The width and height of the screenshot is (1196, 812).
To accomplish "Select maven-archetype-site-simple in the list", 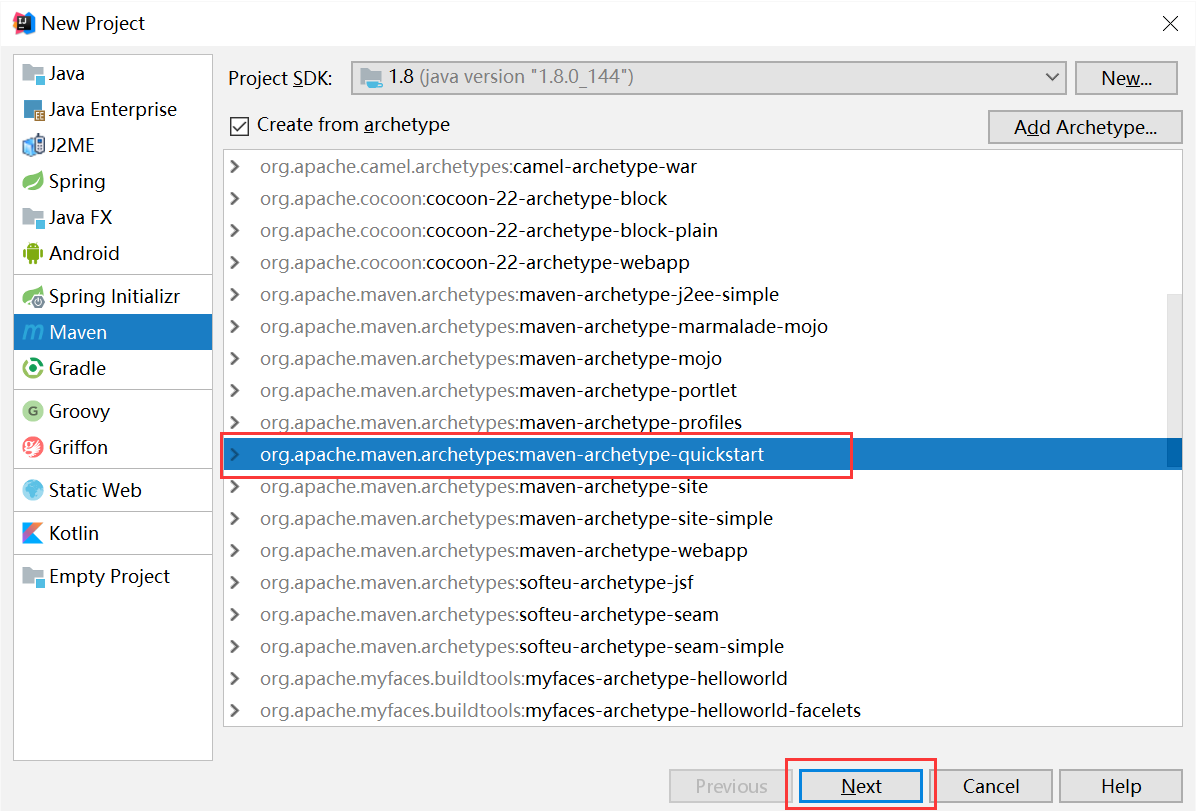I will tap(702, 518).
